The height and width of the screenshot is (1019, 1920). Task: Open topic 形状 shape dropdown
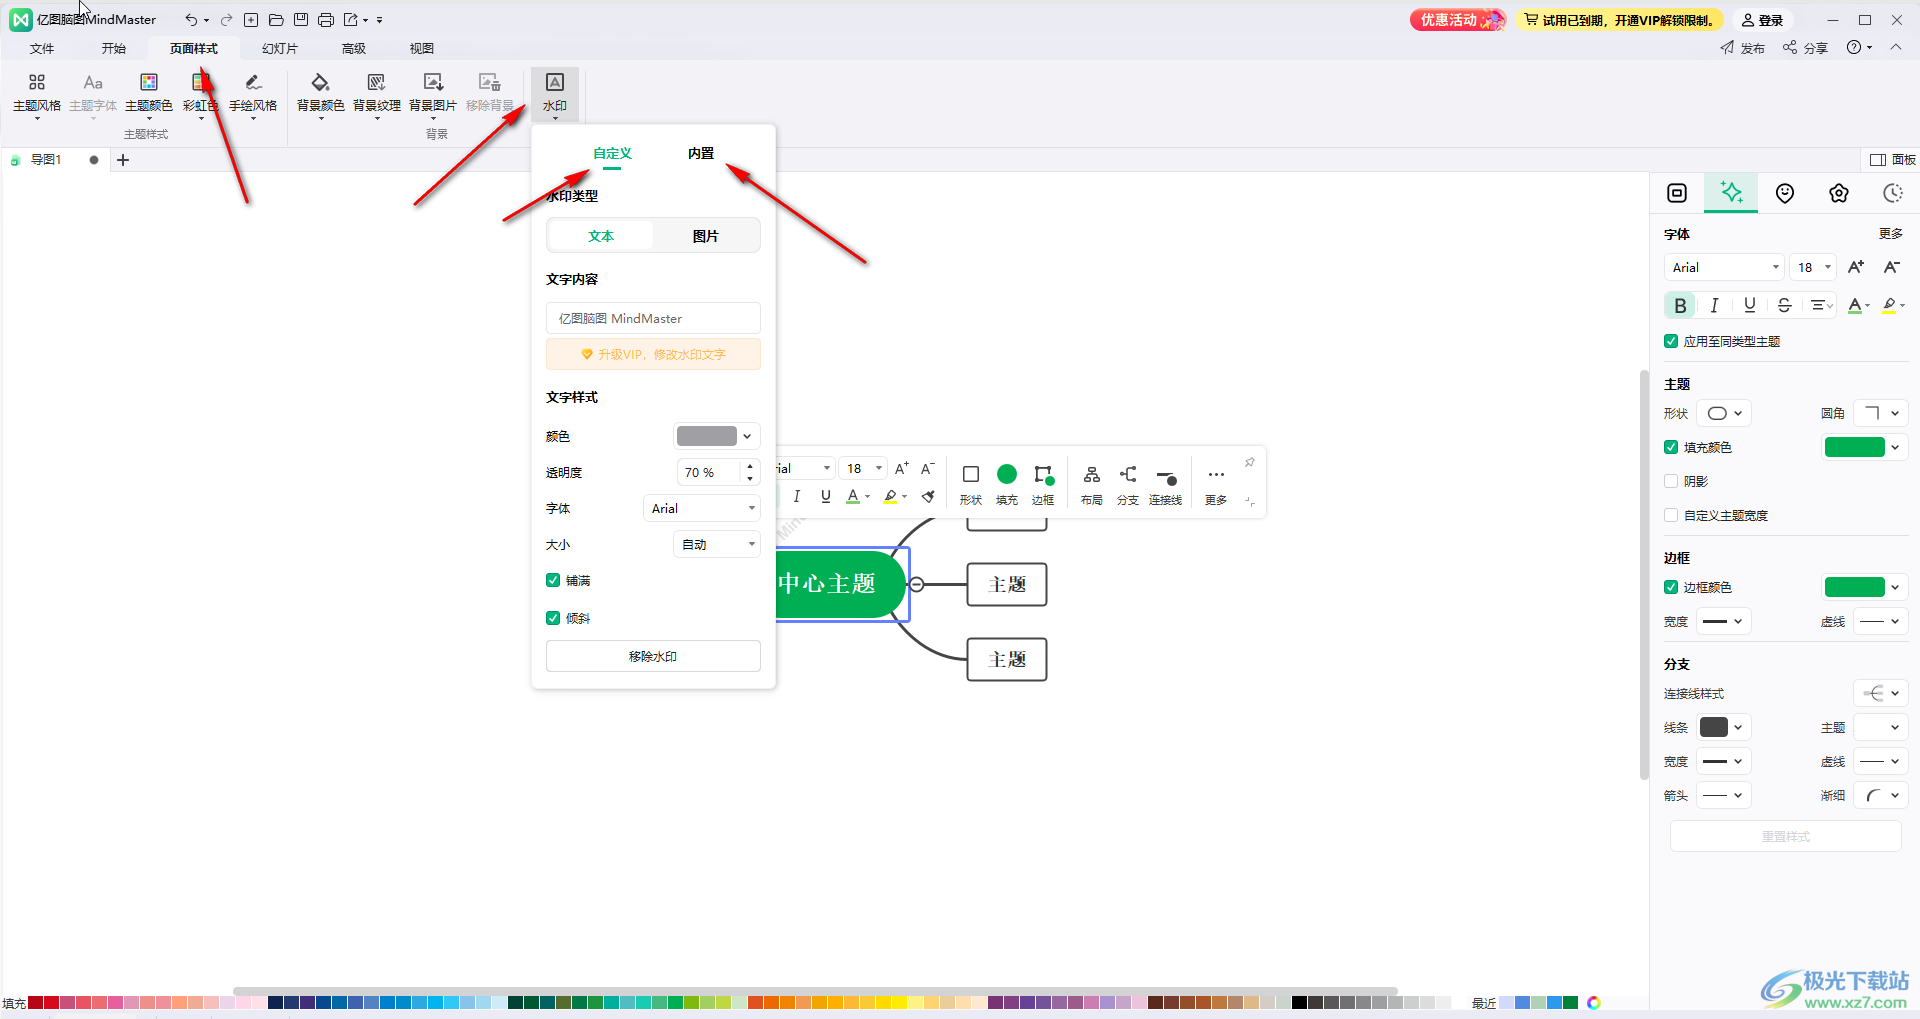click(x=1724, y=413)
